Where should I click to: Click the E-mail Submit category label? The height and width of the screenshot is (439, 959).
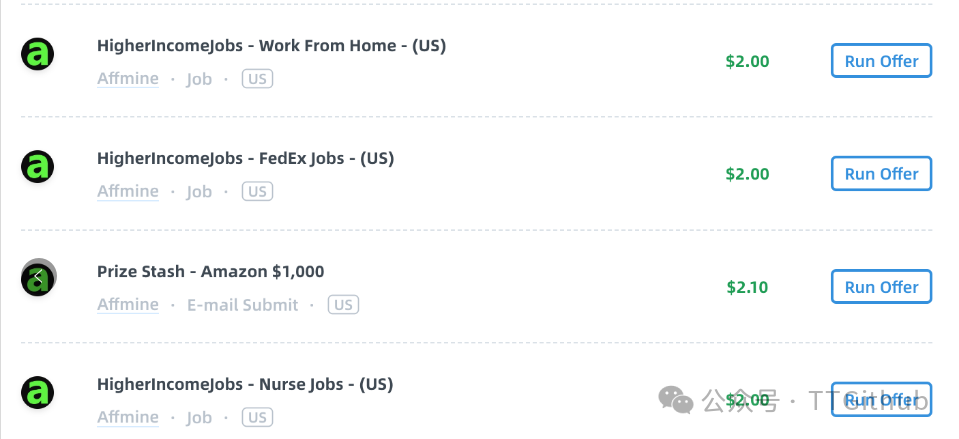(243, 304)
